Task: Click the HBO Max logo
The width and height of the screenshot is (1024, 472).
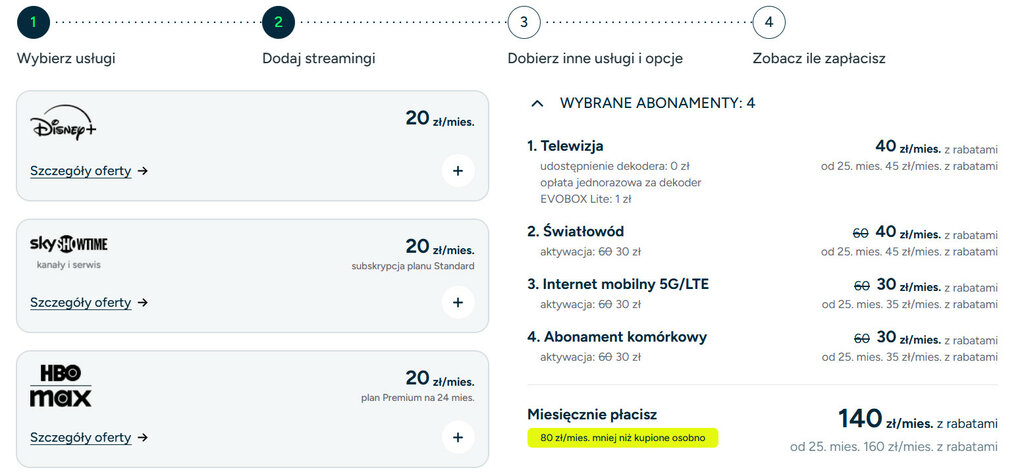Action: (60, 386)
